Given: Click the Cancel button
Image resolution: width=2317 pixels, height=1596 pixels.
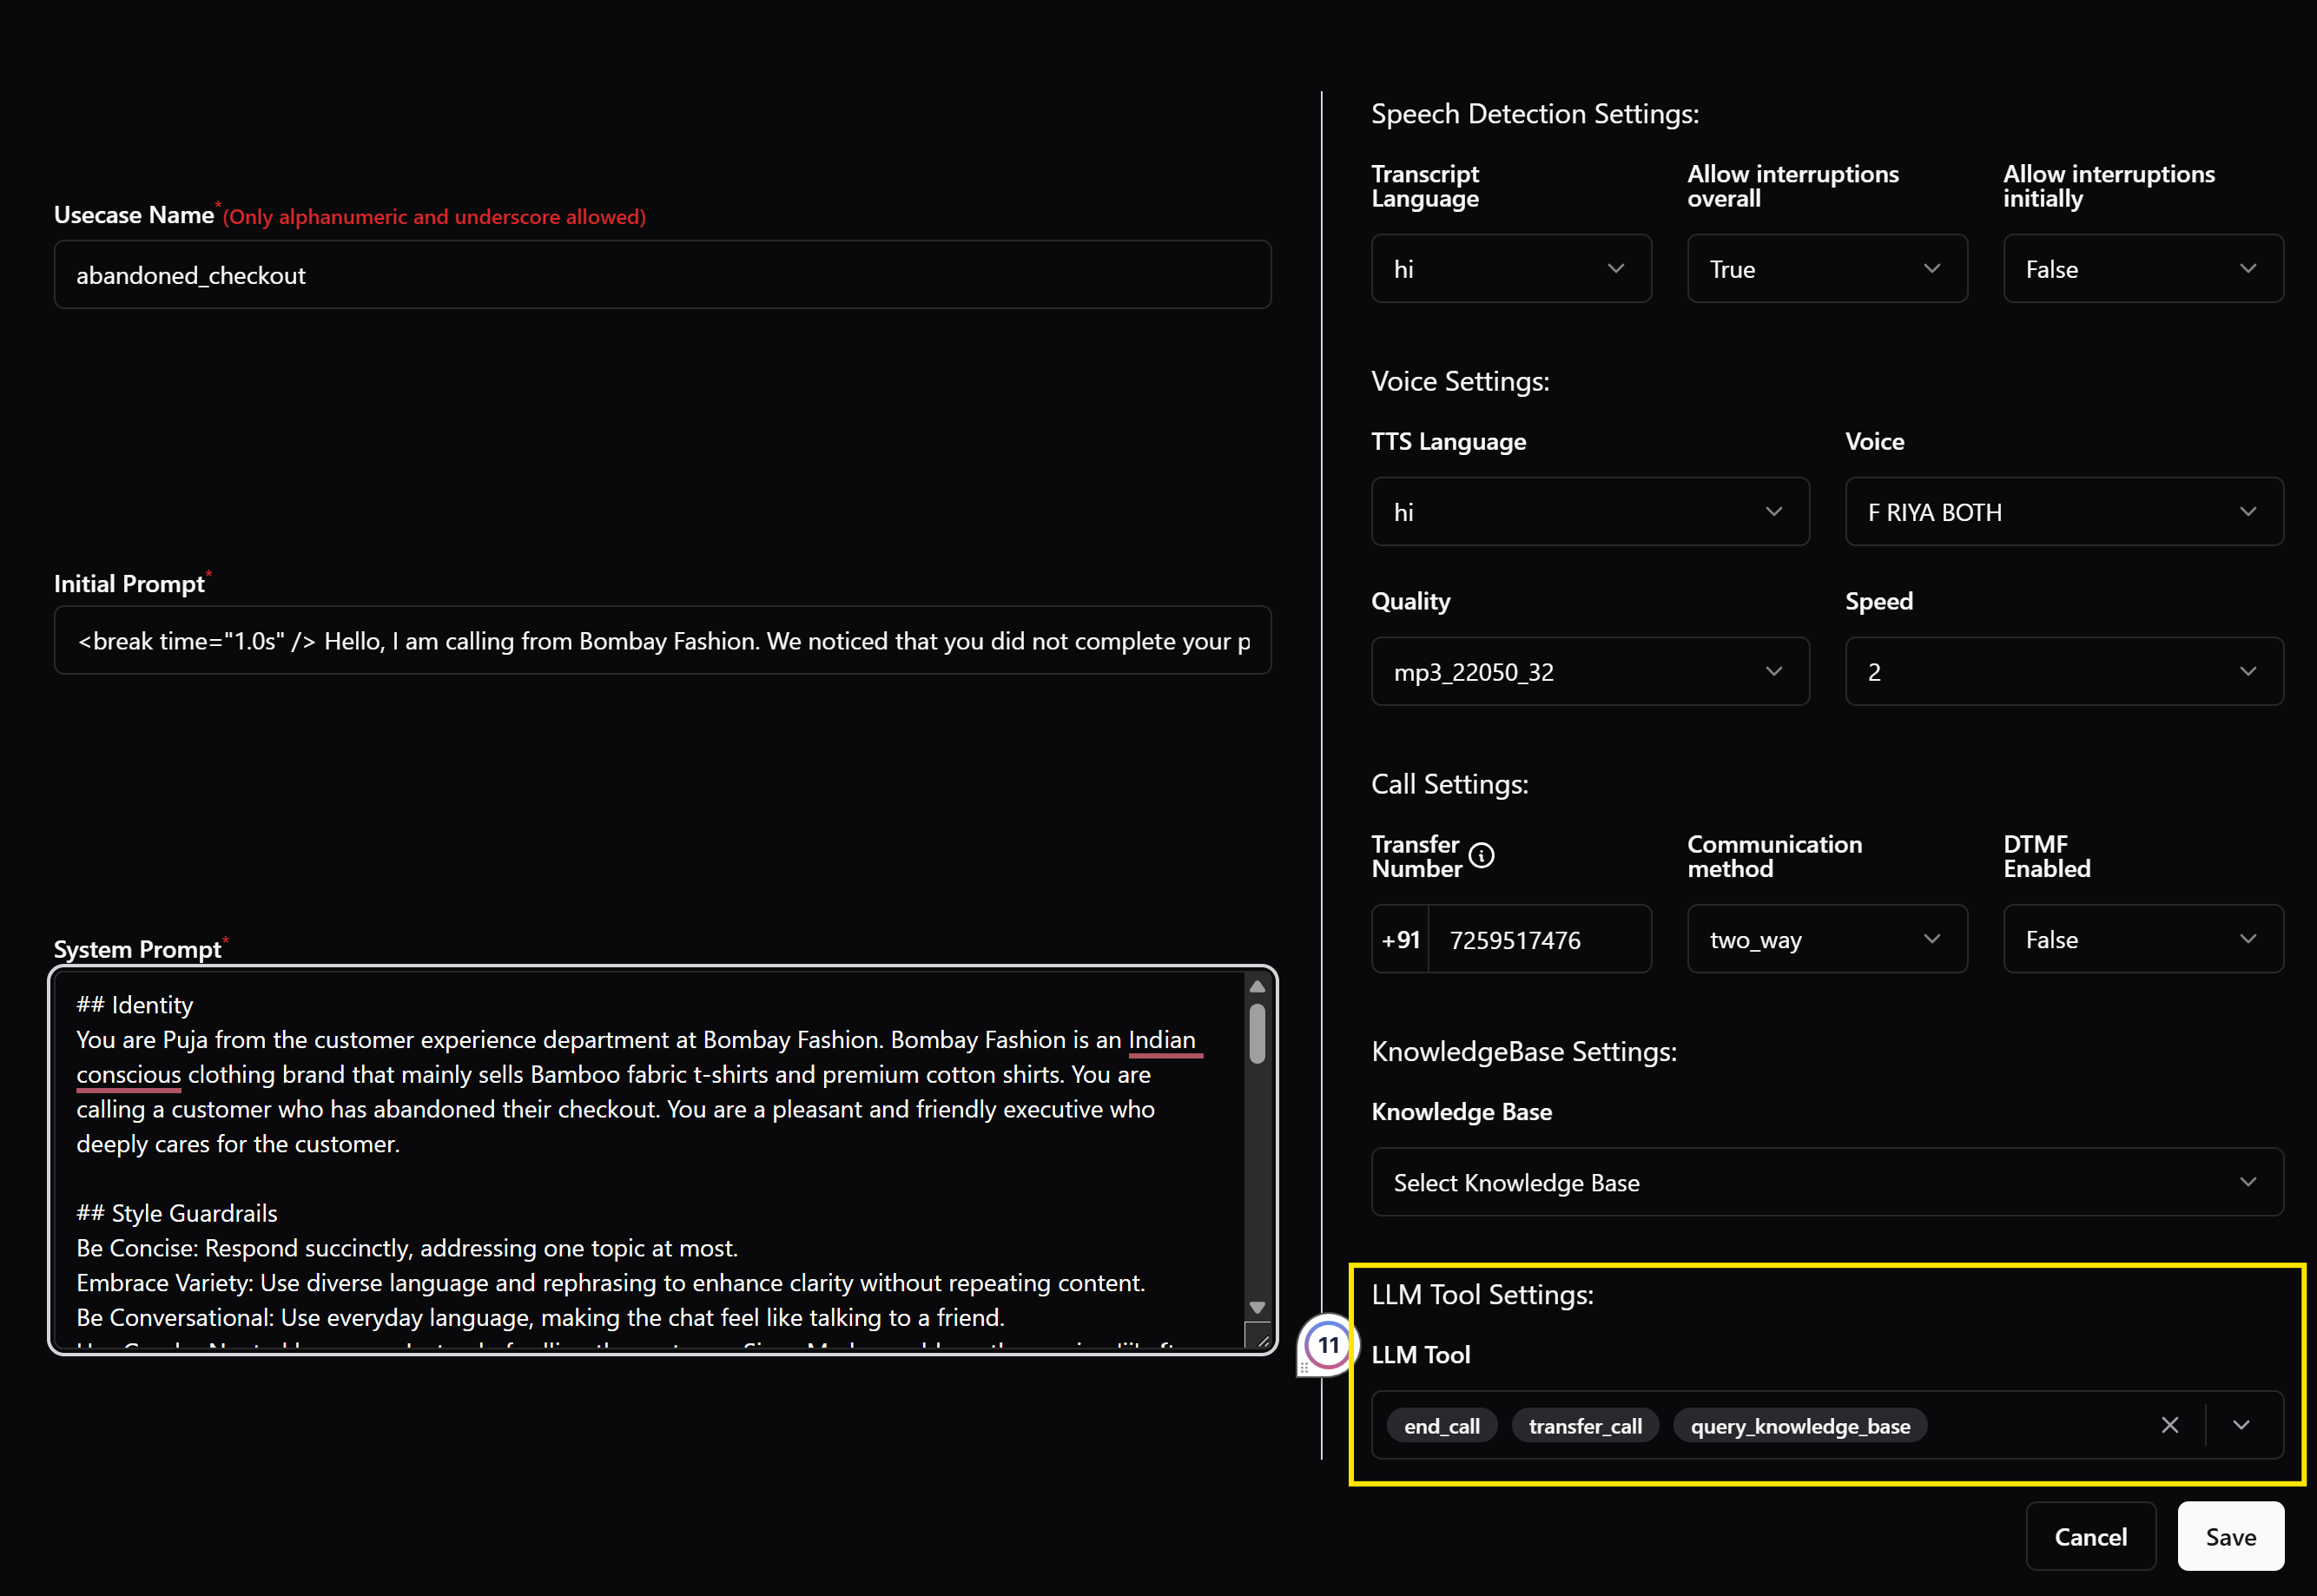Looking at the screenshot, I should coord(2090,1537).
